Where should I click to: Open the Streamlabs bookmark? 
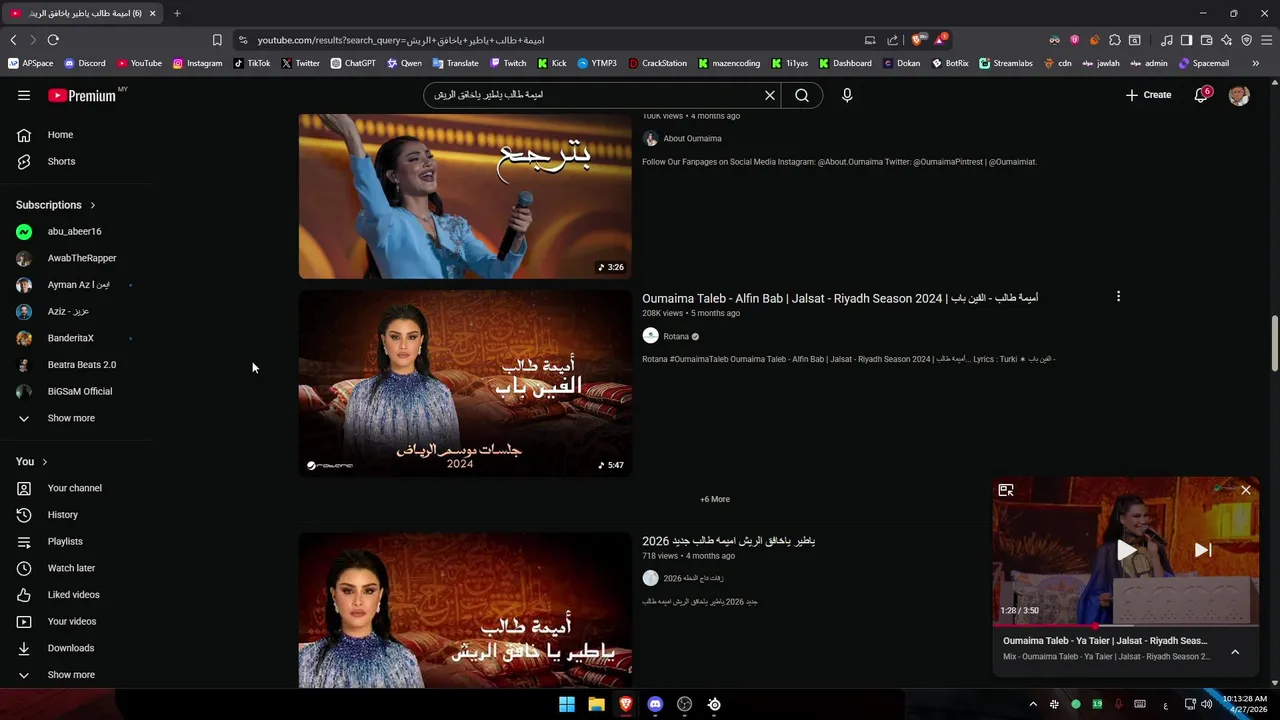tap(1006, 63)
